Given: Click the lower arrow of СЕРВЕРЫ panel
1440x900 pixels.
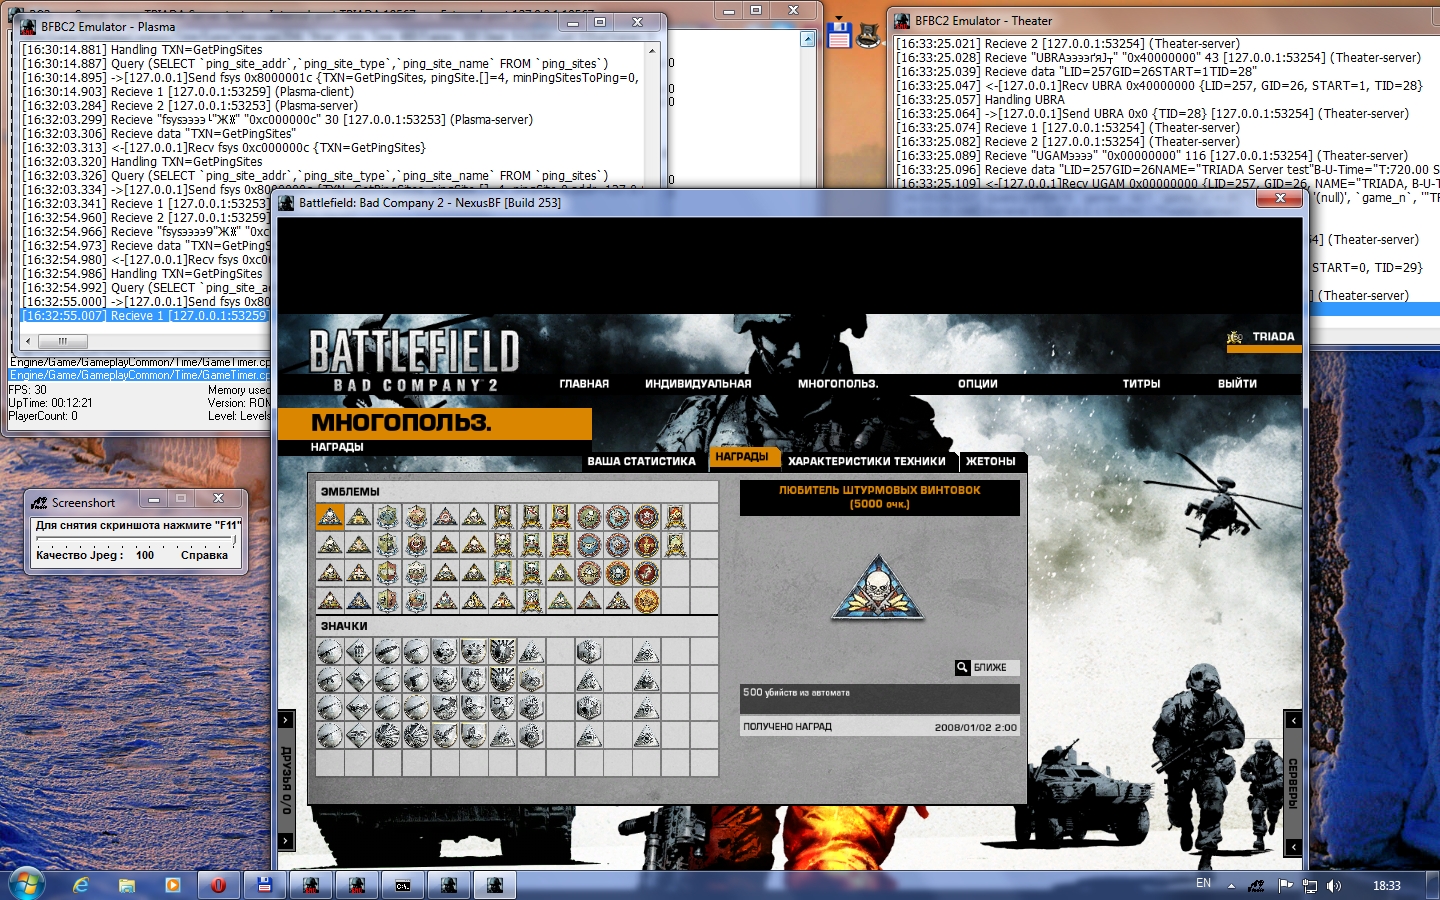Looking at the screenshot, I should point(1293,846).
